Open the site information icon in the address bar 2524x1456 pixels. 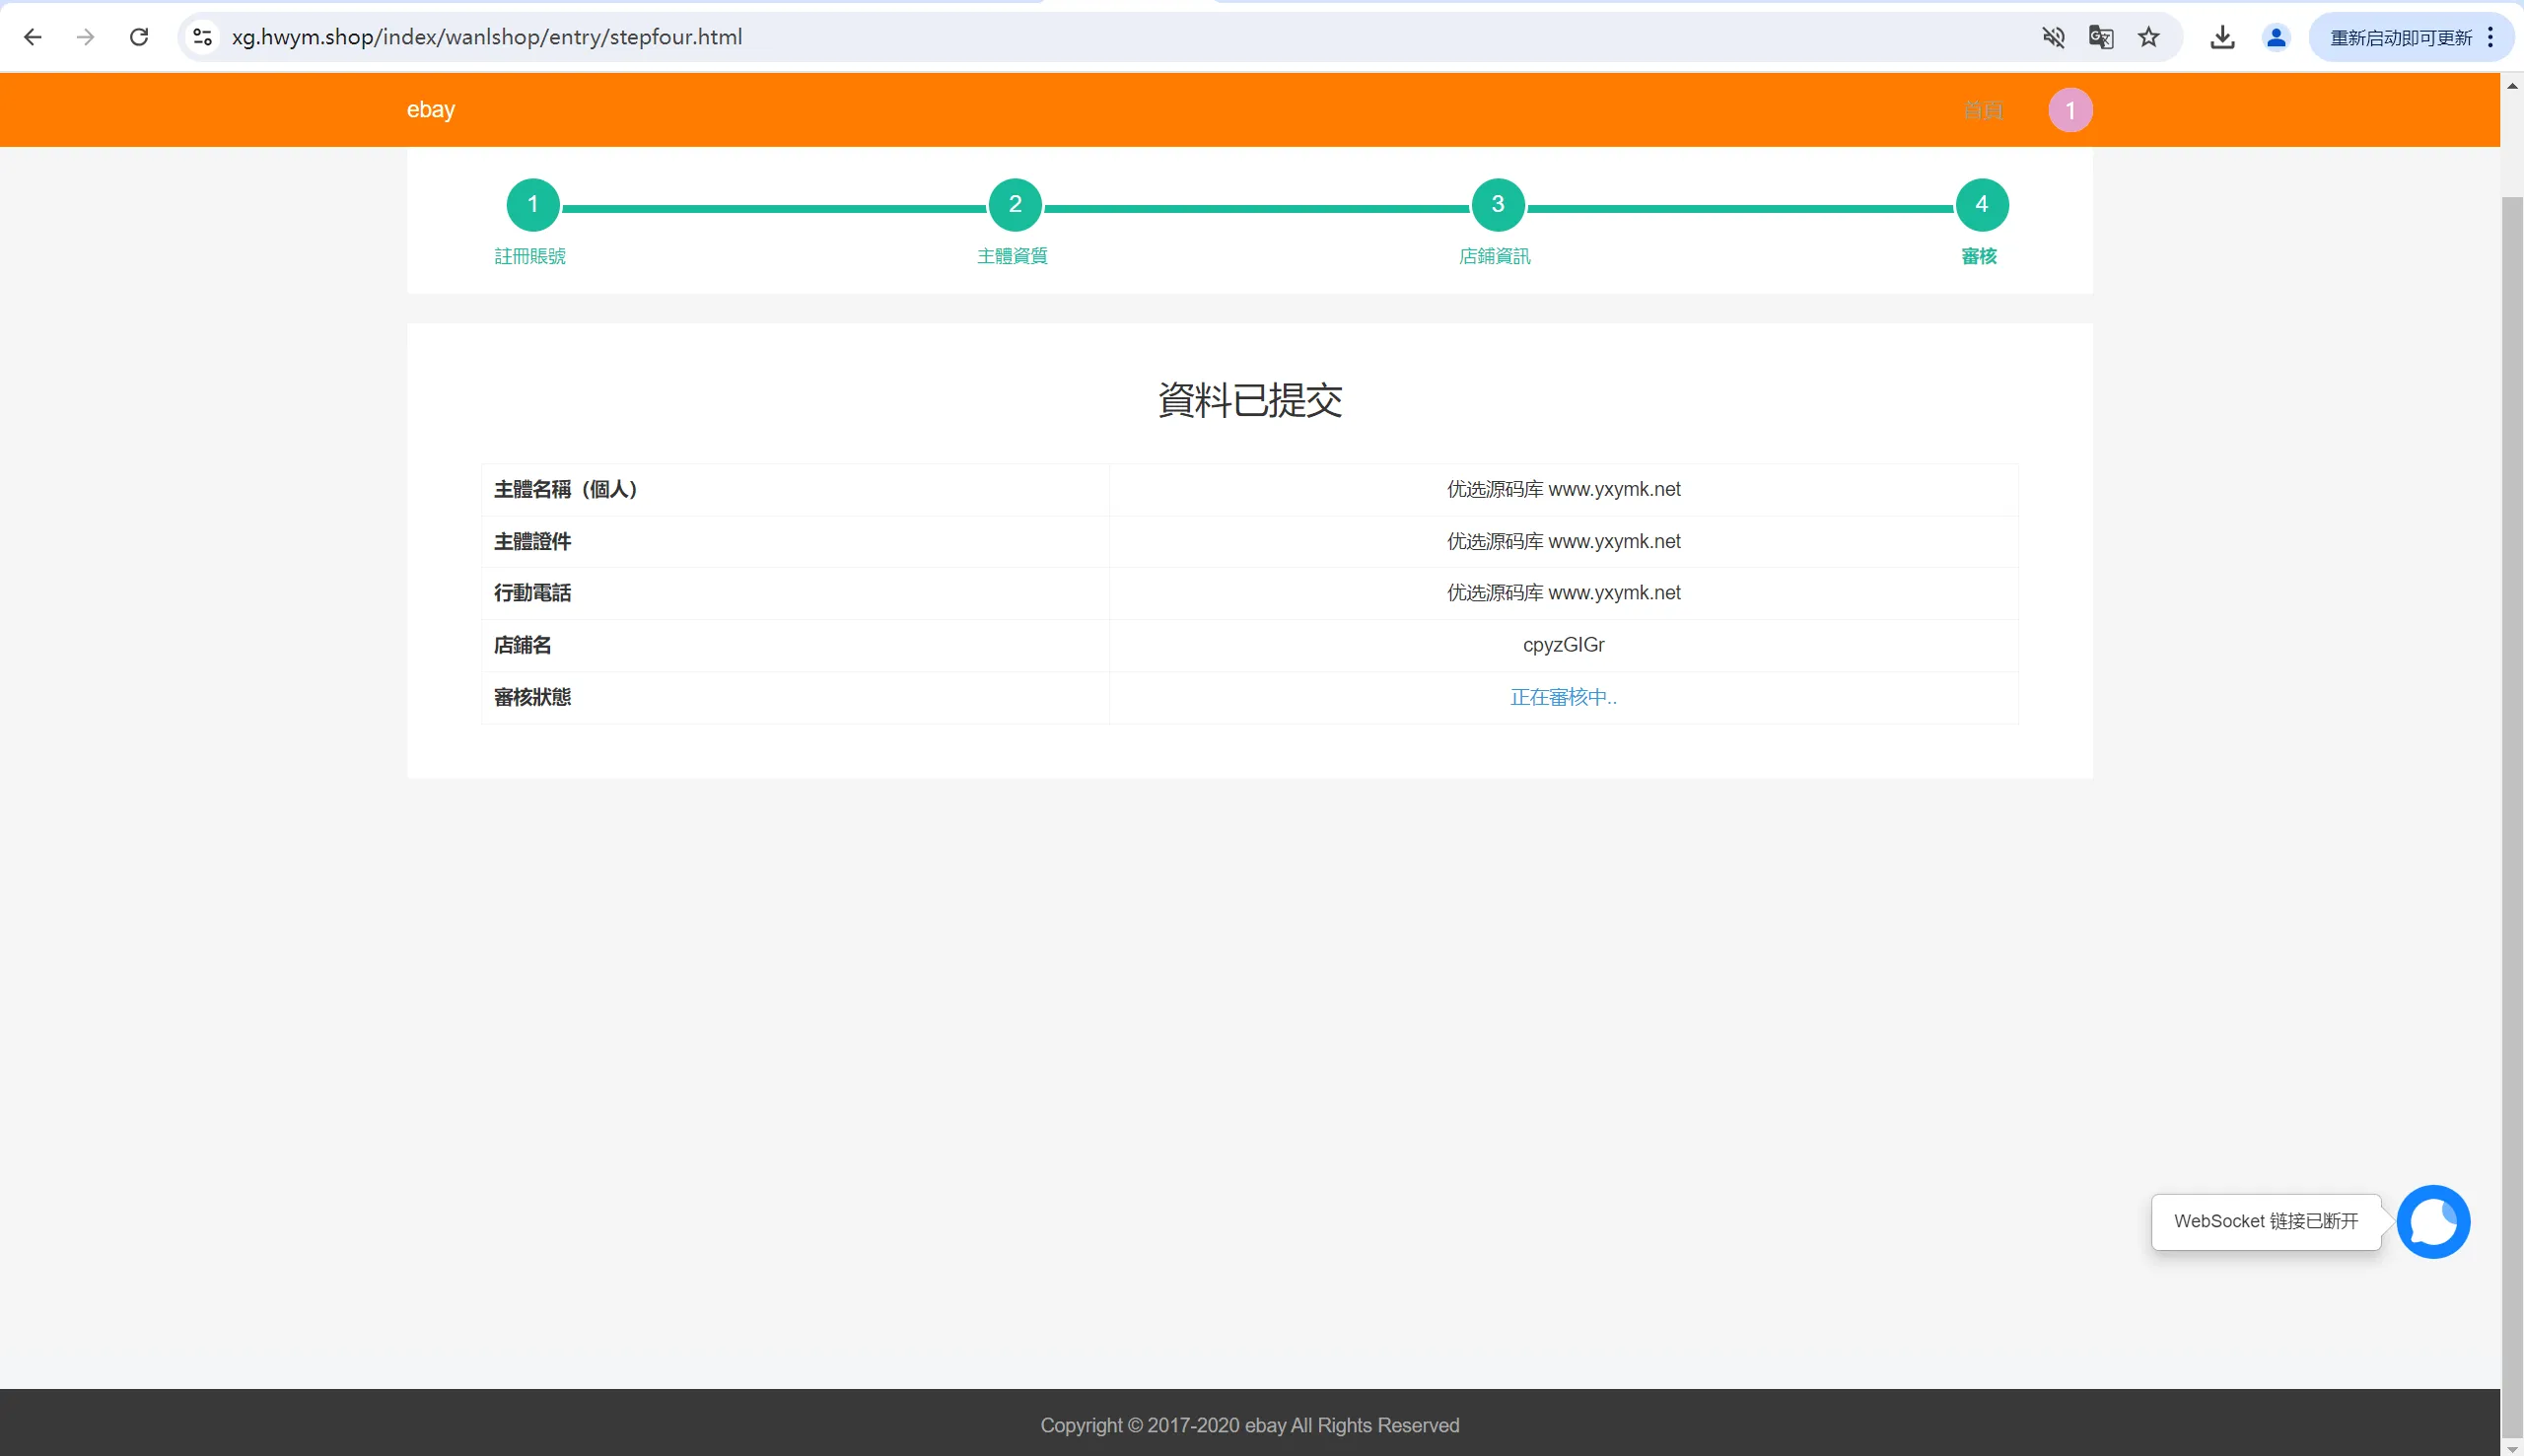[x=203, y=37]
